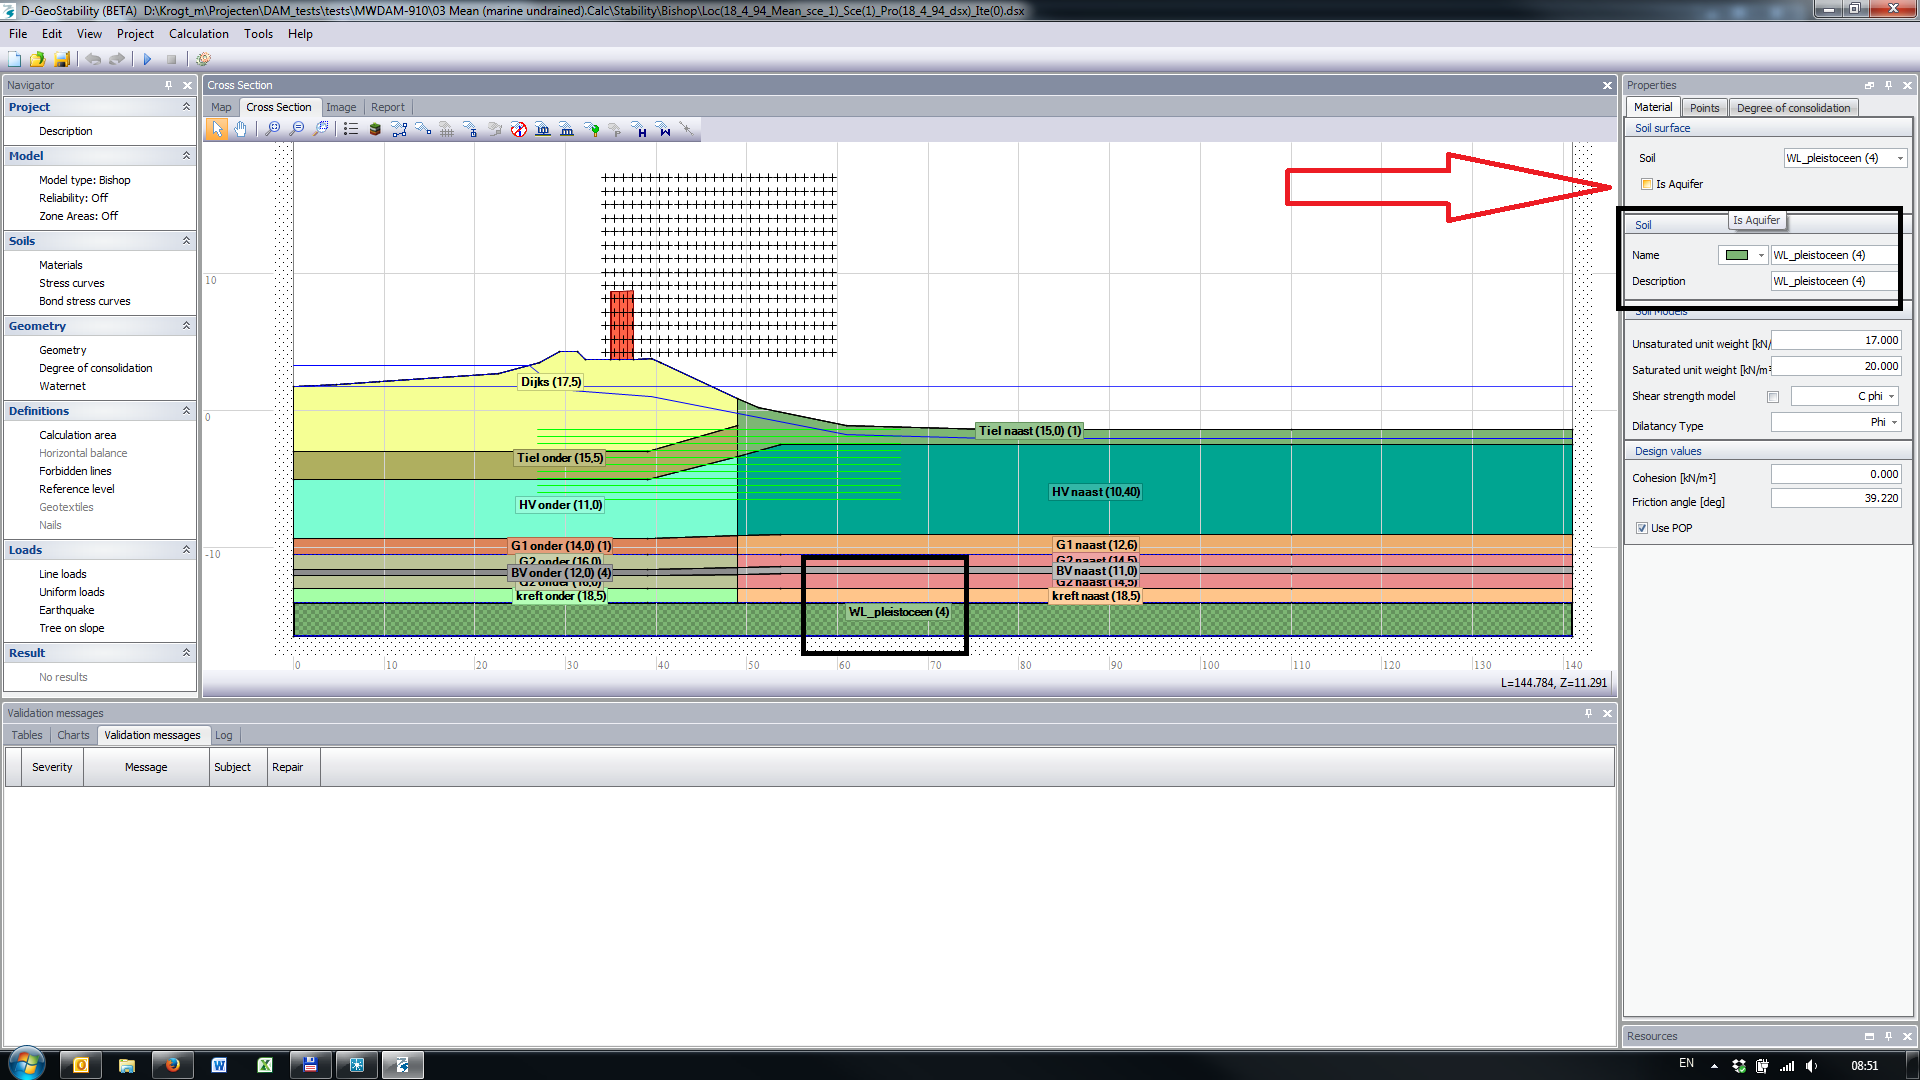1920x1080 pixels.
Task: Click the add tree on slope icon
Action: [x=592, y=130]
